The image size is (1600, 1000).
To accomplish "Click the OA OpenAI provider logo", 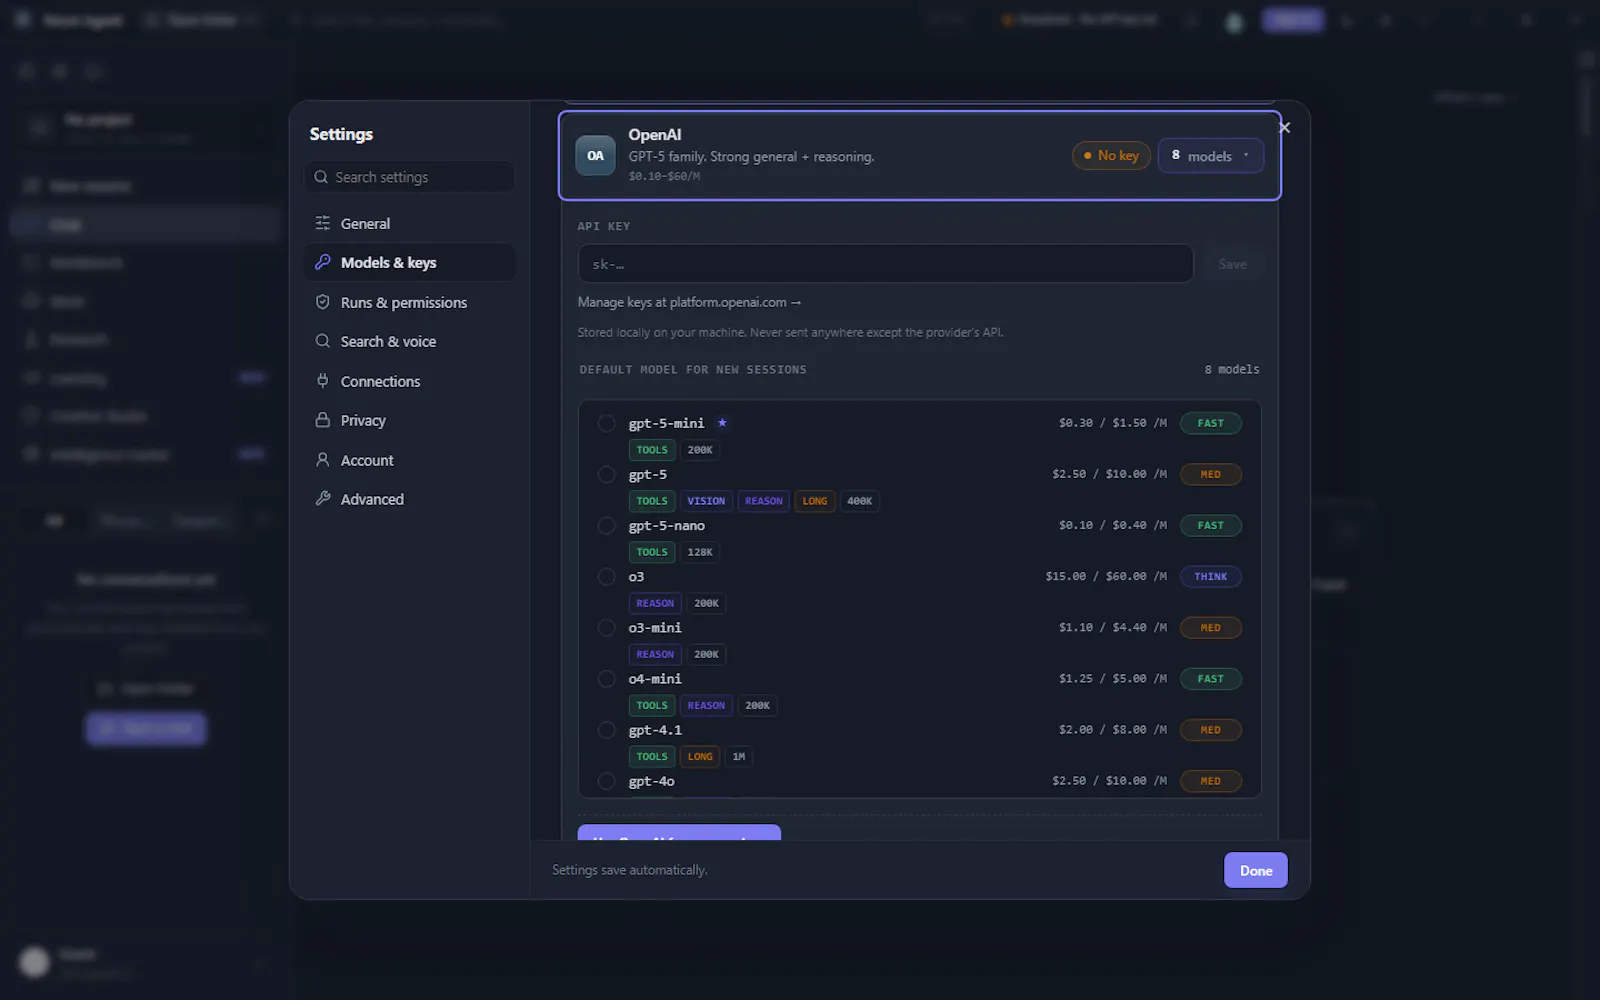I will pos(595,155).
